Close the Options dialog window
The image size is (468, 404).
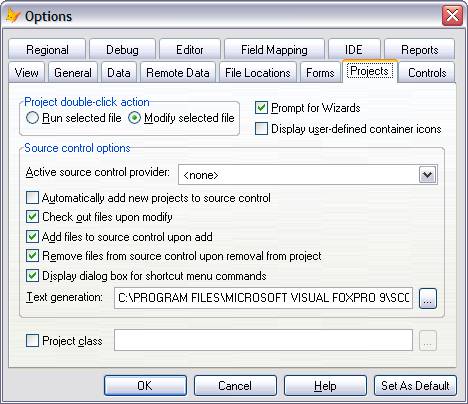[x=452, y=16]
